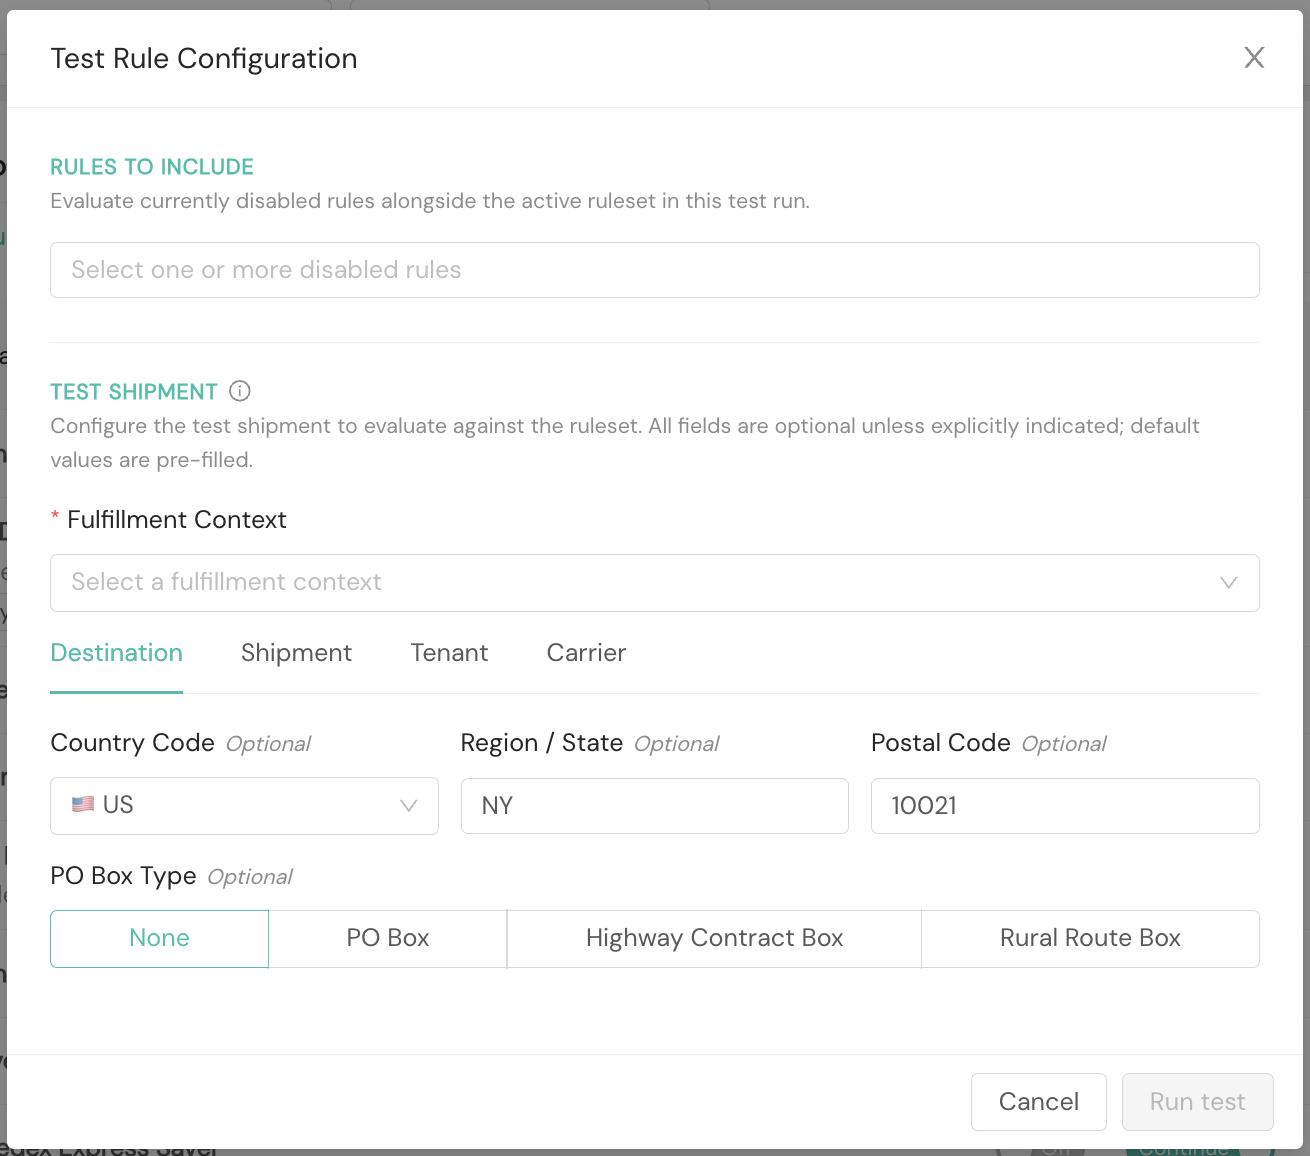Select Highway Contract Box option
This screenshot has height=1156, width=1310.
[x=715, y=939]
